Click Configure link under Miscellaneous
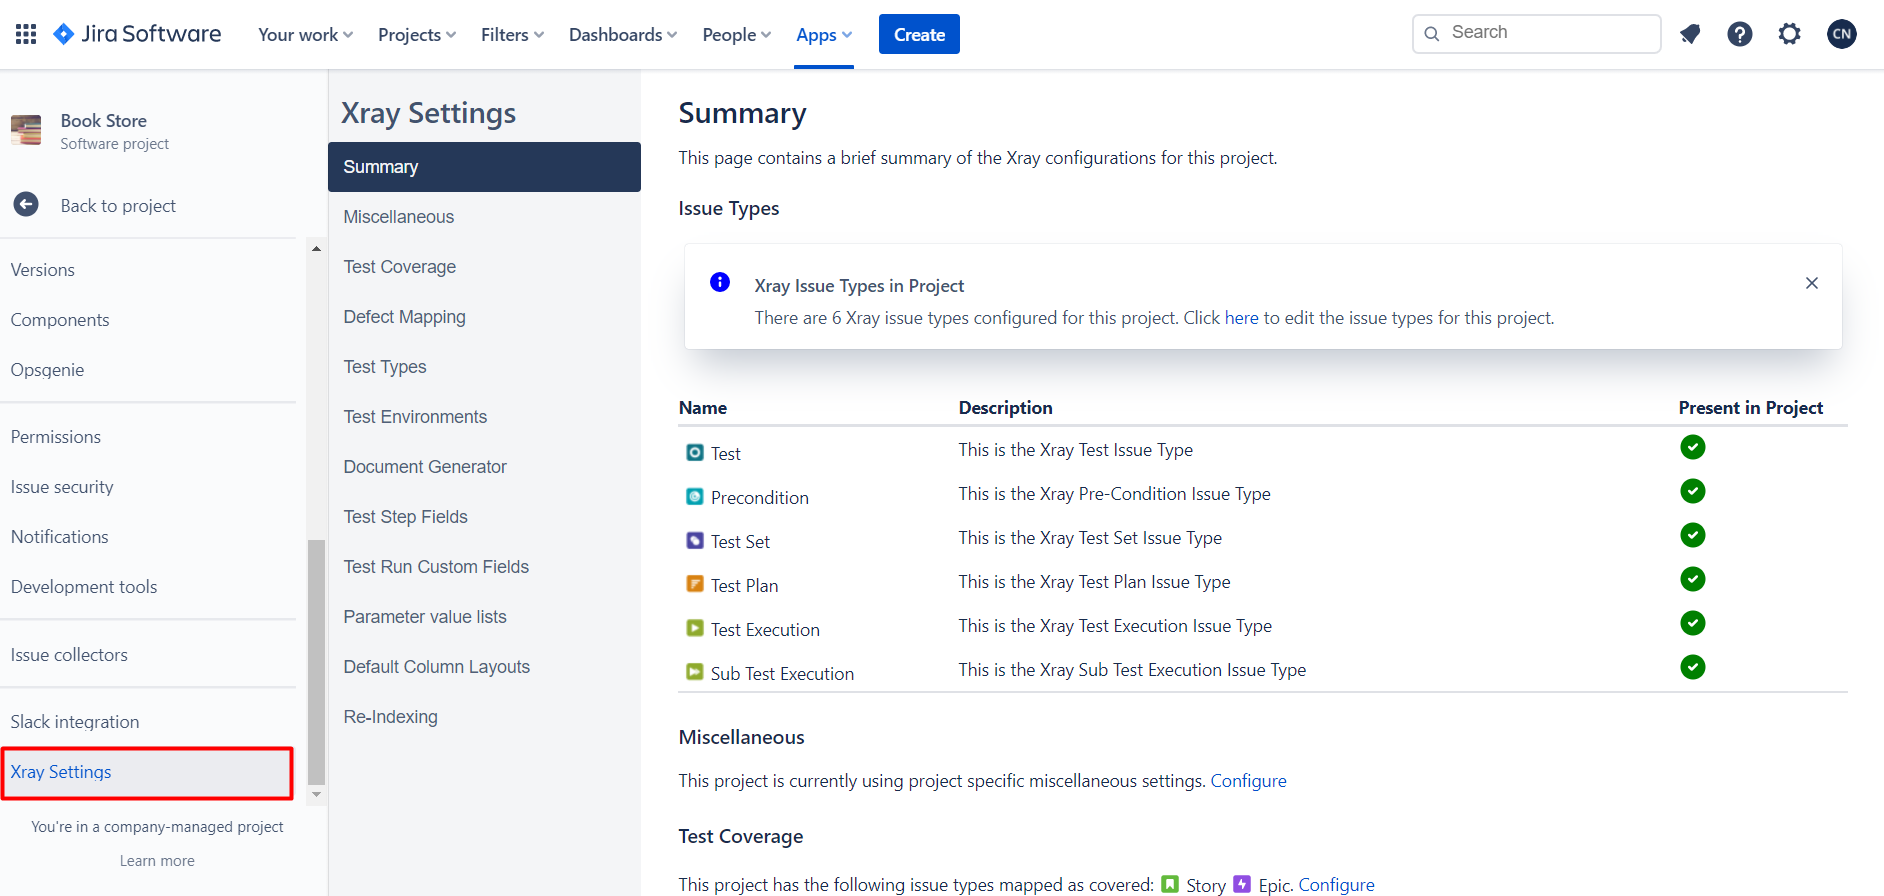The height and width of the screenshot is (896, 1884). pos(1248,781)
